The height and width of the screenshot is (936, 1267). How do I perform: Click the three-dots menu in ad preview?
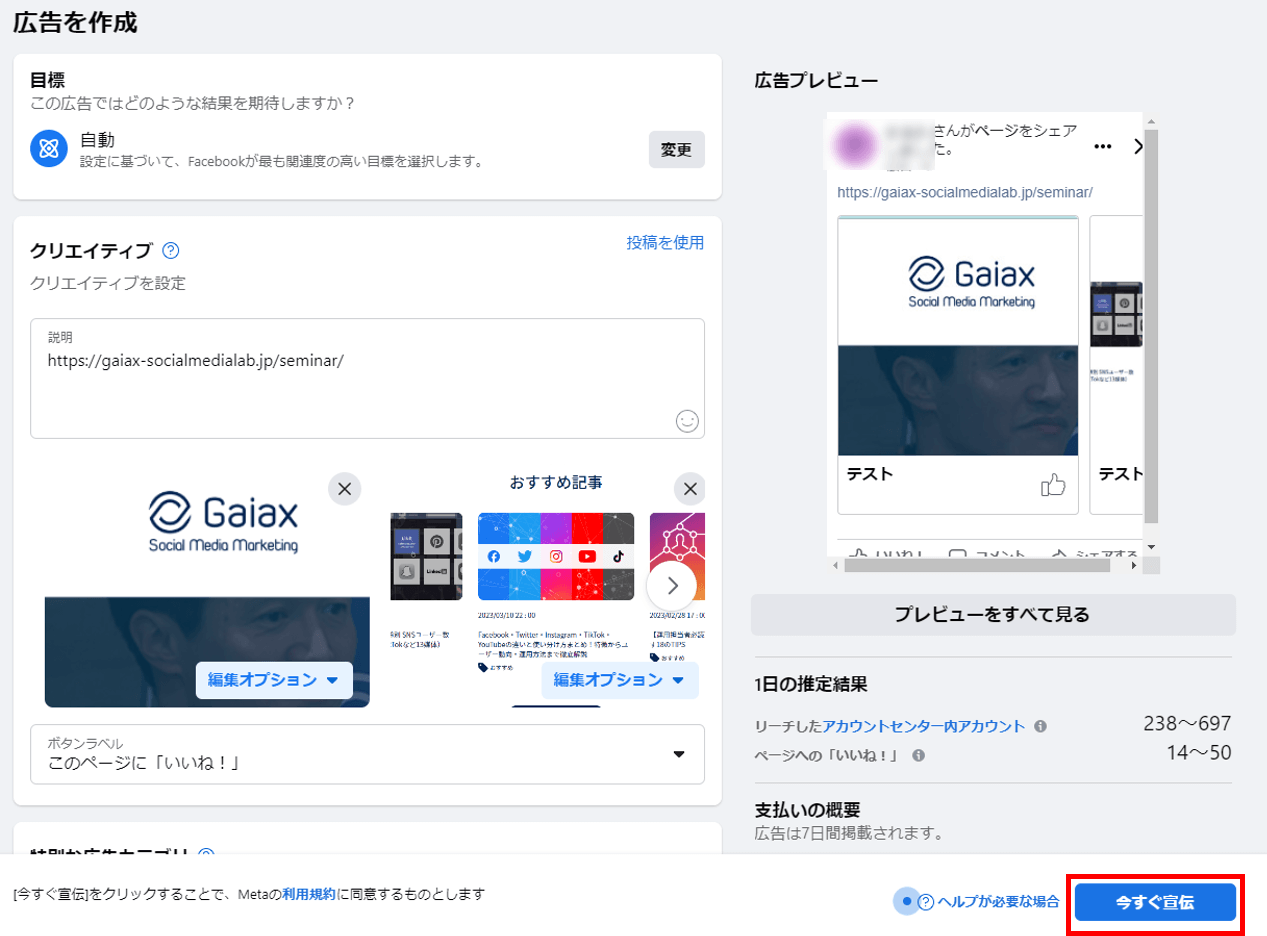[1103, 146]
